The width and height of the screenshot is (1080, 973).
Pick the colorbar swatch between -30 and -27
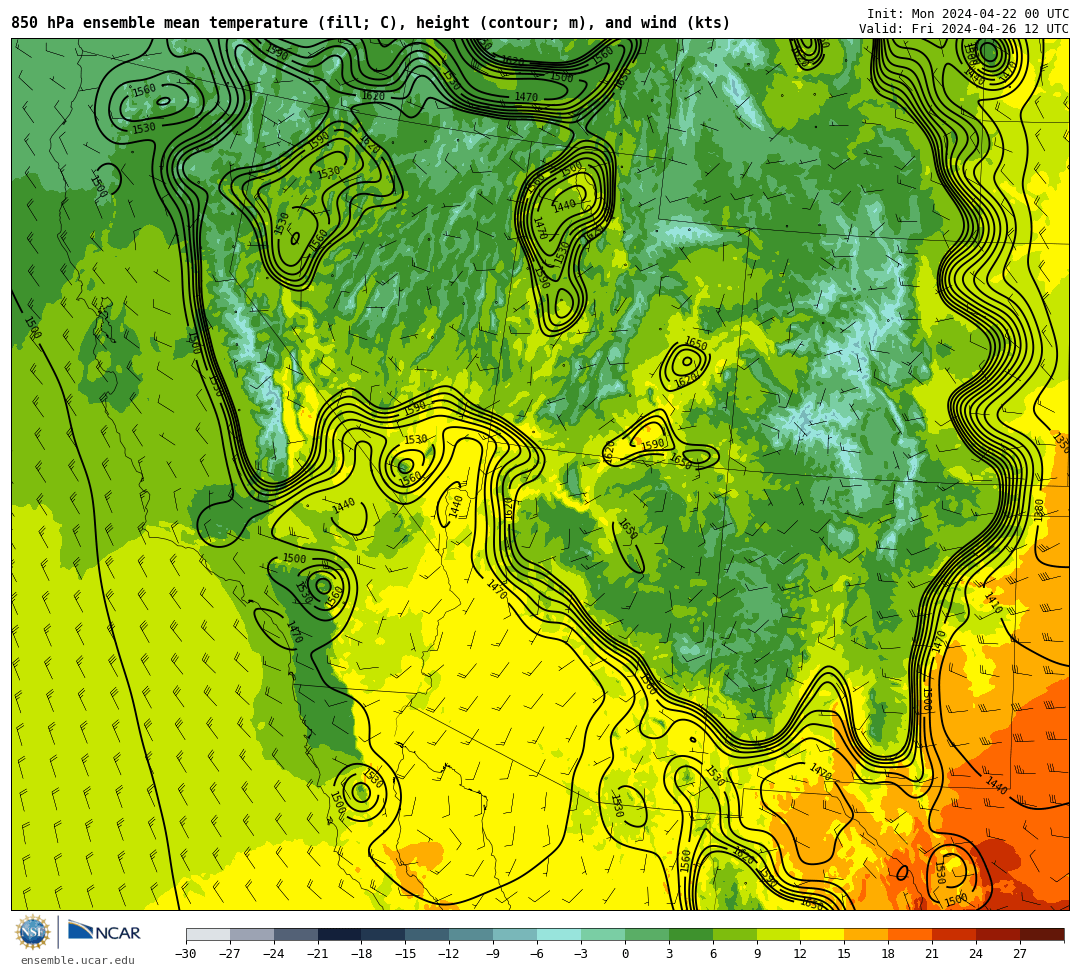tap(208, 934)
